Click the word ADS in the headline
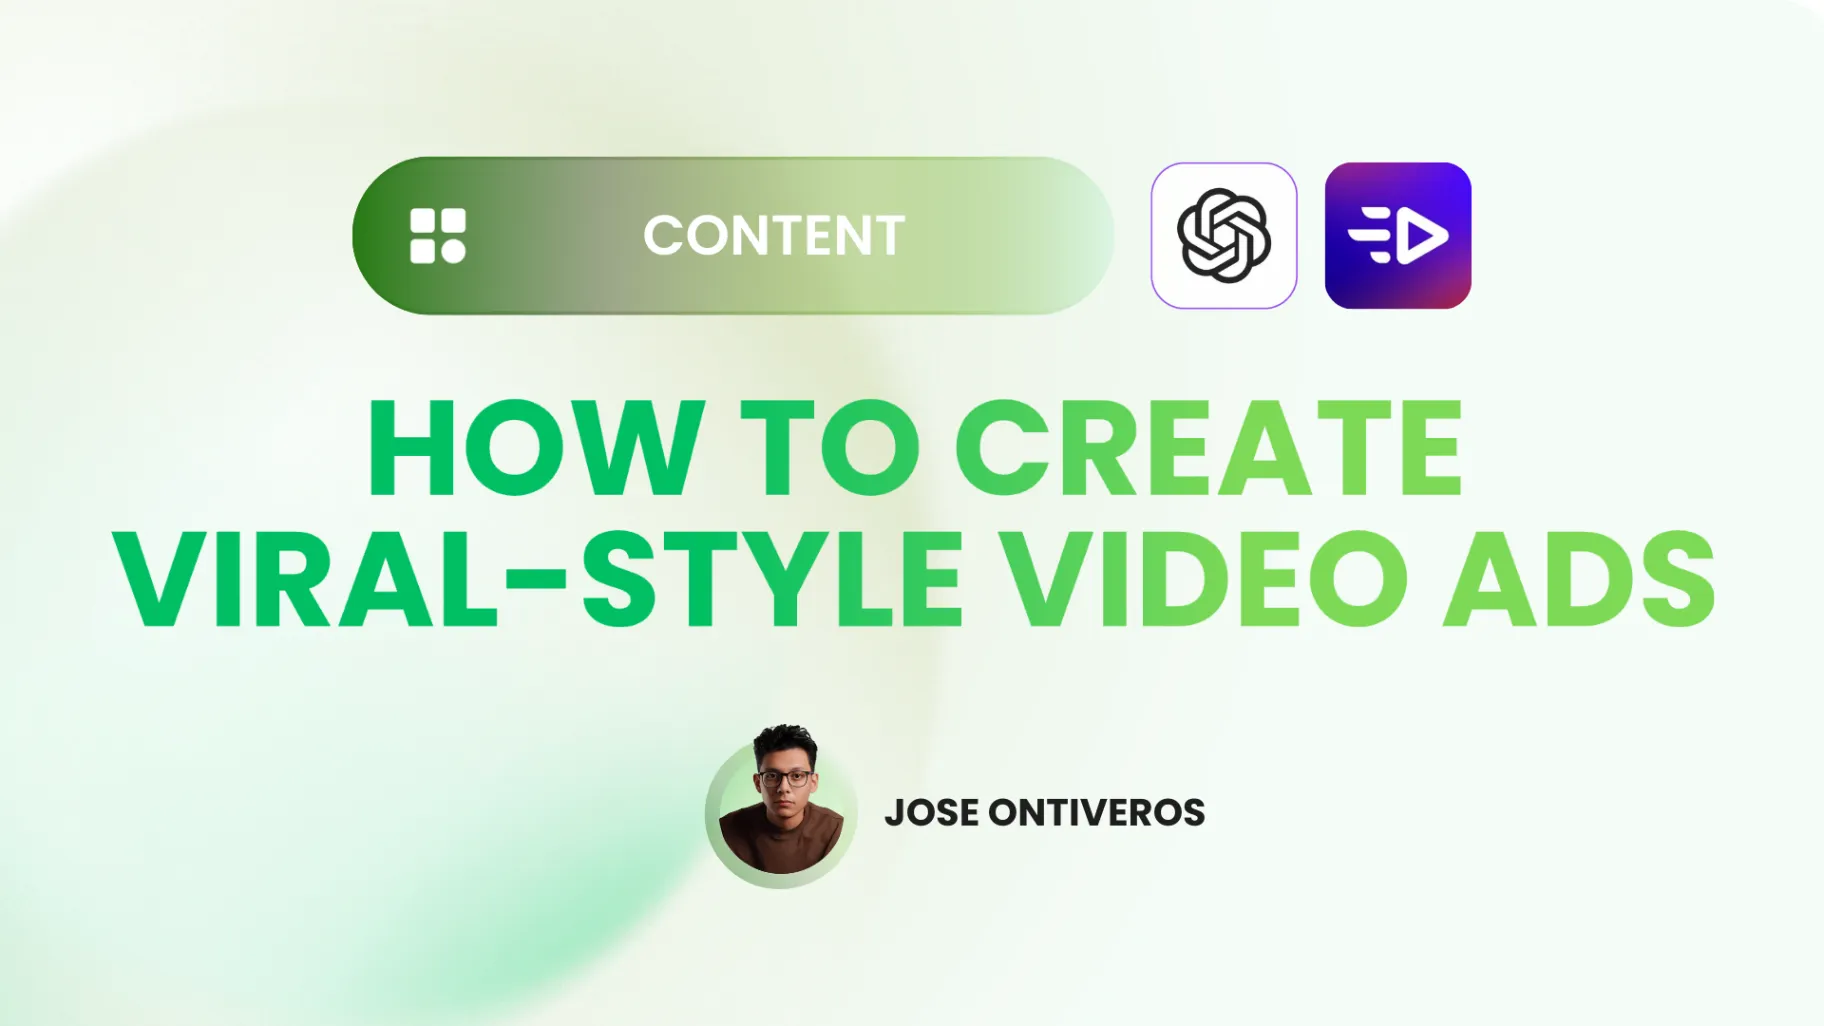 click(x=1580, y=579)
